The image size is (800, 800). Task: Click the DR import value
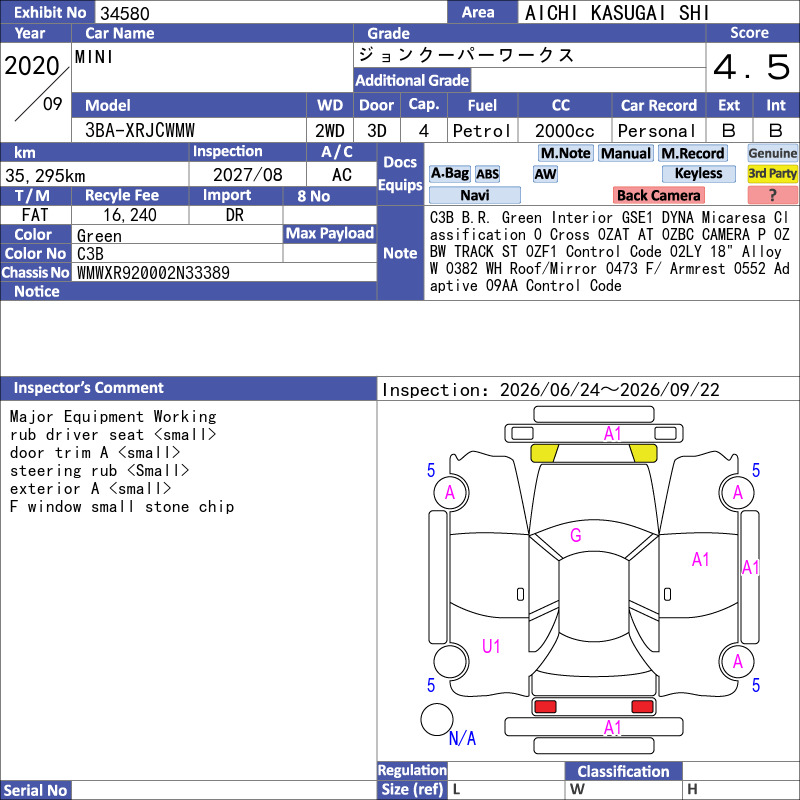pos(234,215)
